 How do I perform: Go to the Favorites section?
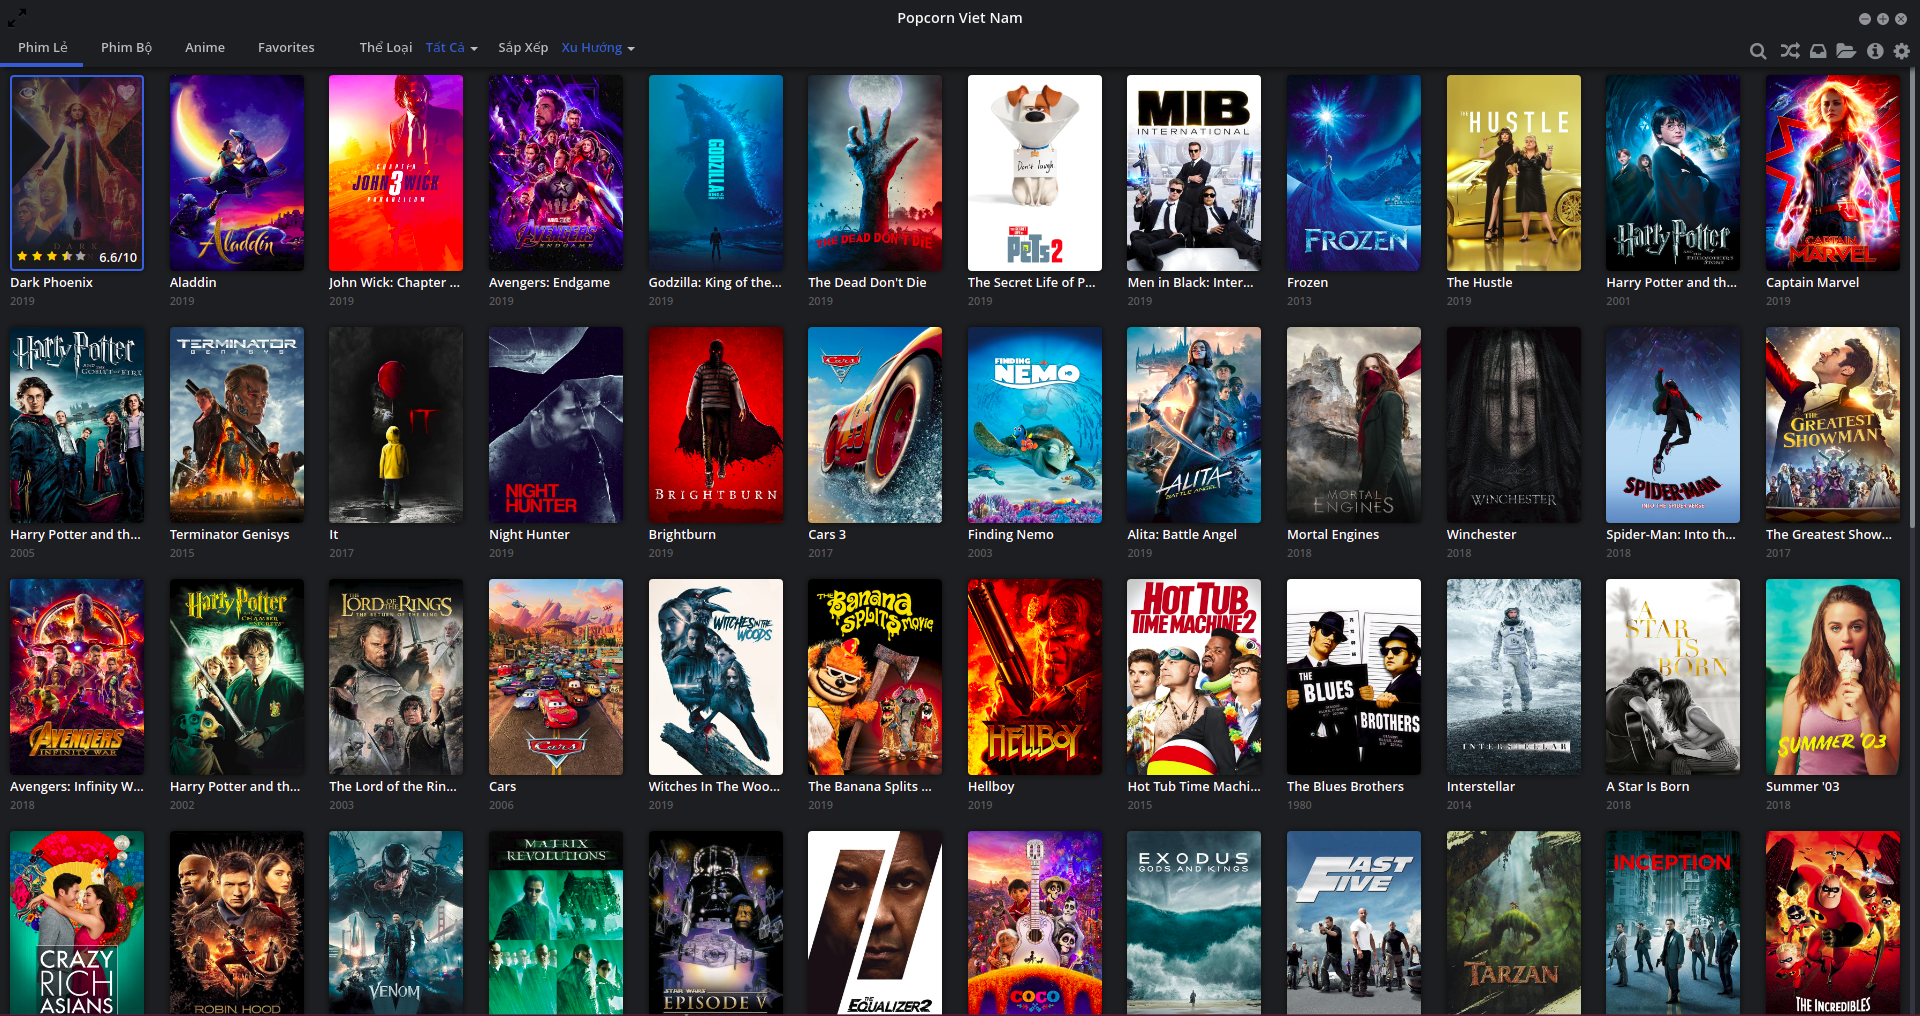[x=286, y=47]
